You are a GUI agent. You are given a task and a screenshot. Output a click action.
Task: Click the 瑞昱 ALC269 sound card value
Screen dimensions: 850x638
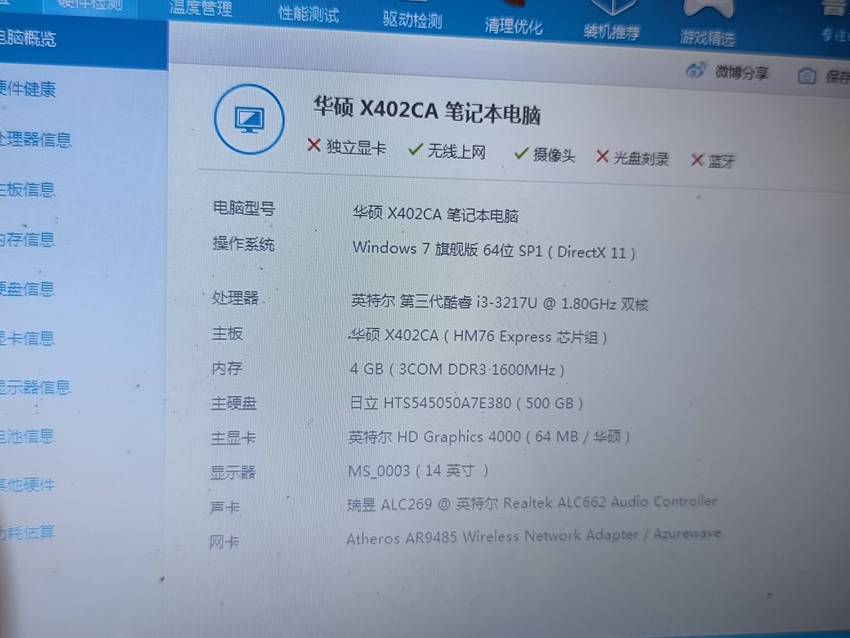(532, 503)
